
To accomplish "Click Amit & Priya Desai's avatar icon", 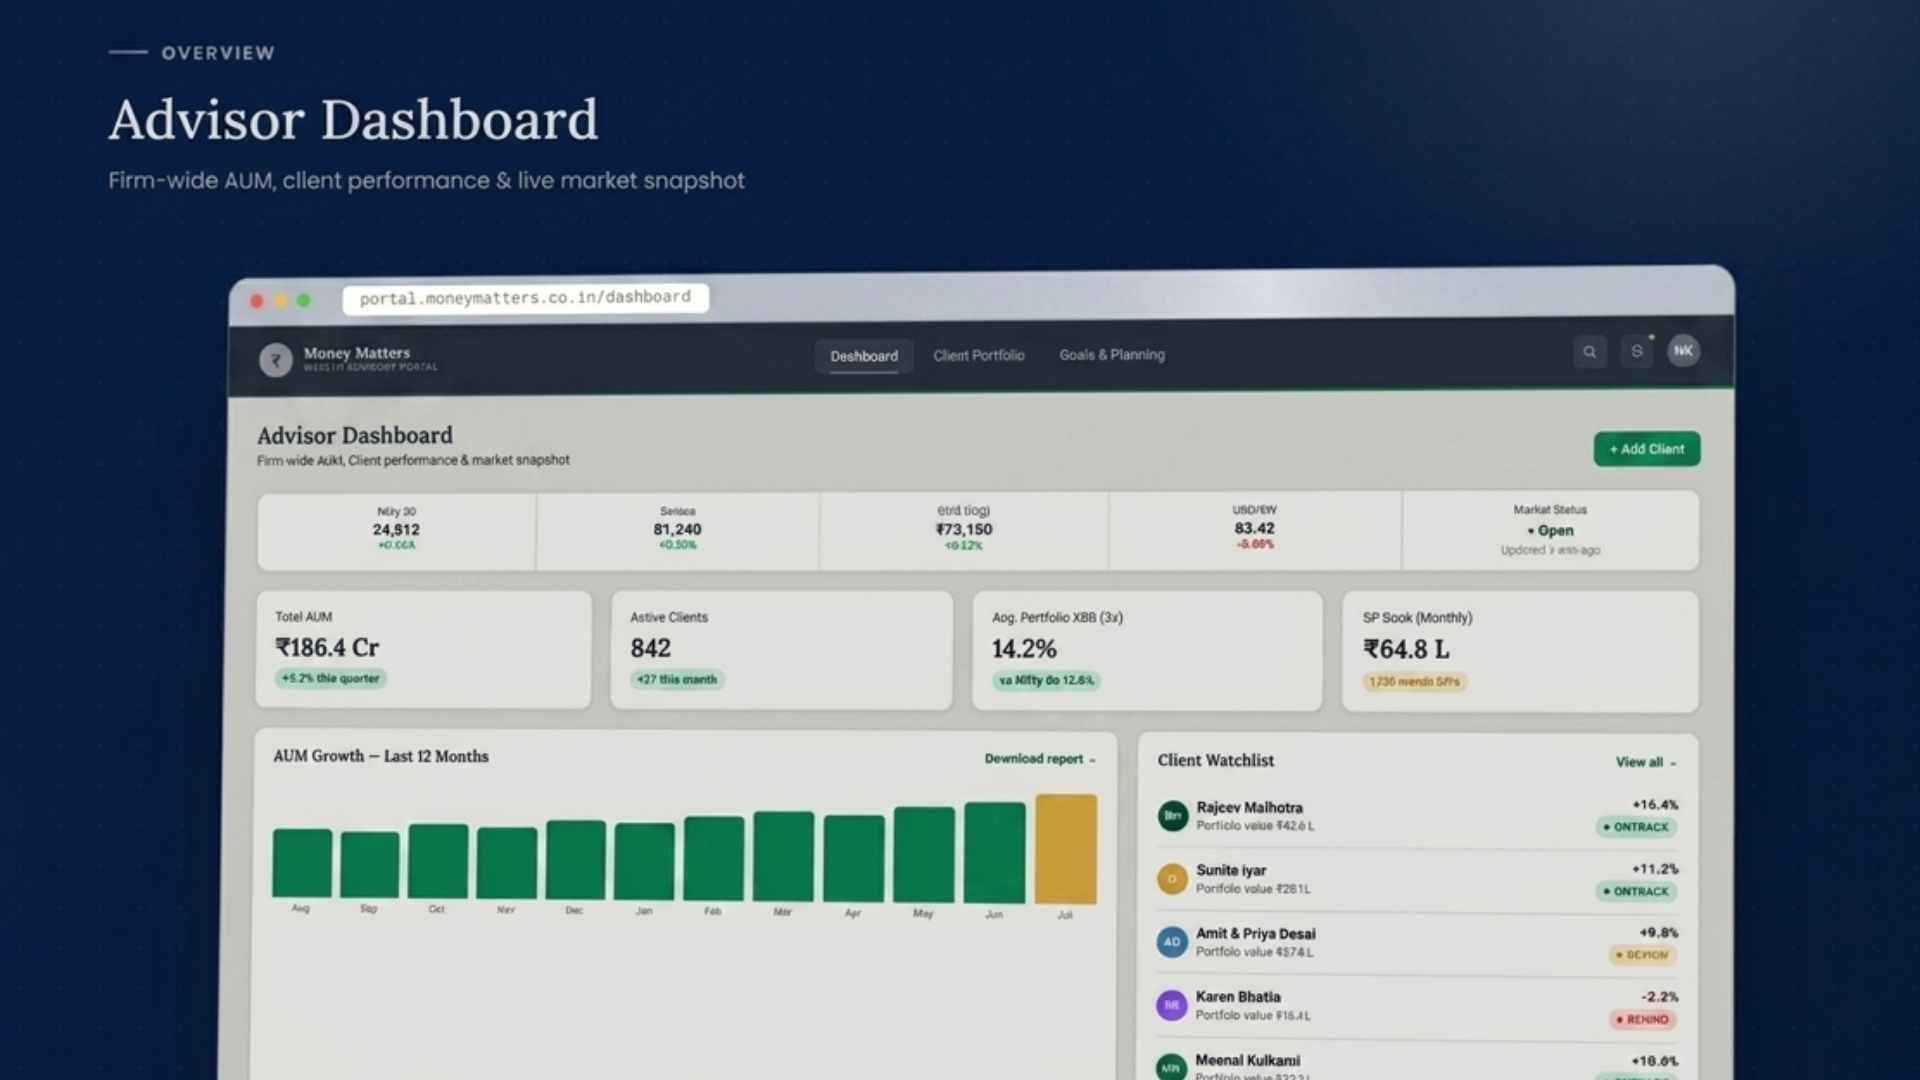I will coord(1172,942).
